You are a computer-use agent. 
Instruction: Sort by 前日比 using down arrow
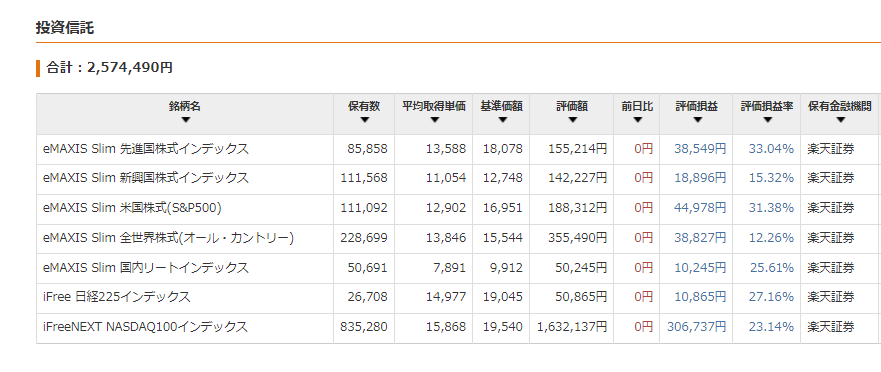(x=637, y=120)
